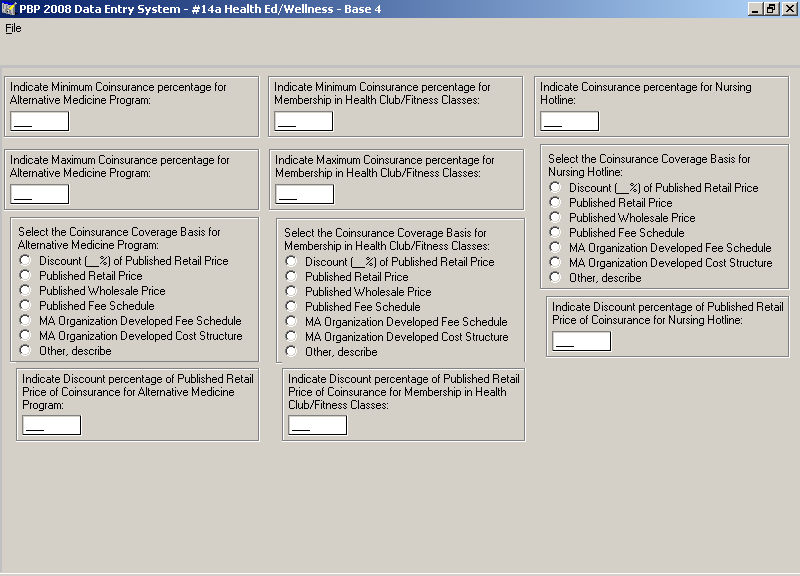Select Other, describe for Alternative Medicine Program
This screenshot has height=576, width=800.
65,351
